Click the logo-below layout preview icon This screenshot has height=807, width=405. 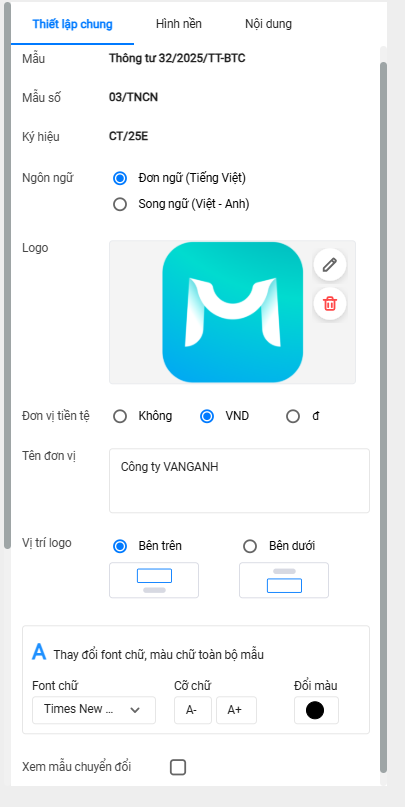284,580
